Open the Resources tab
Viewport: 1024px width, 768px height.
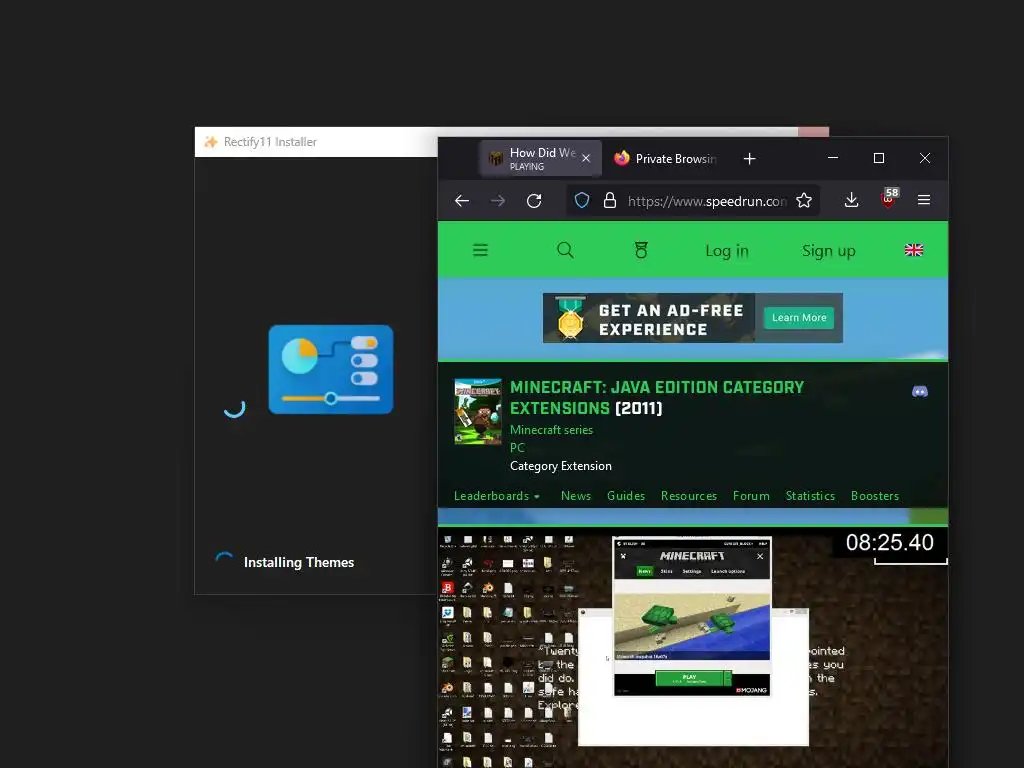click(x=688, y=496)
